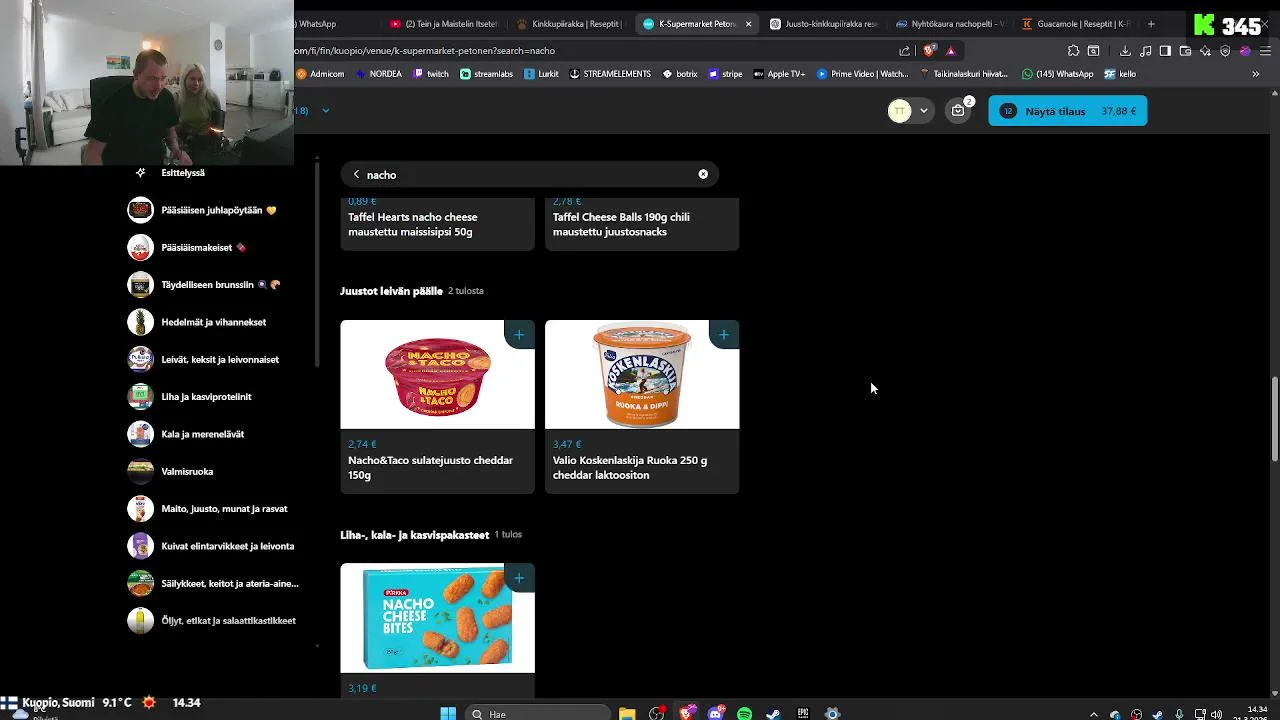Click the page vertical scrollbar thumb
1280x720 pixels.
click(1274, 418)
